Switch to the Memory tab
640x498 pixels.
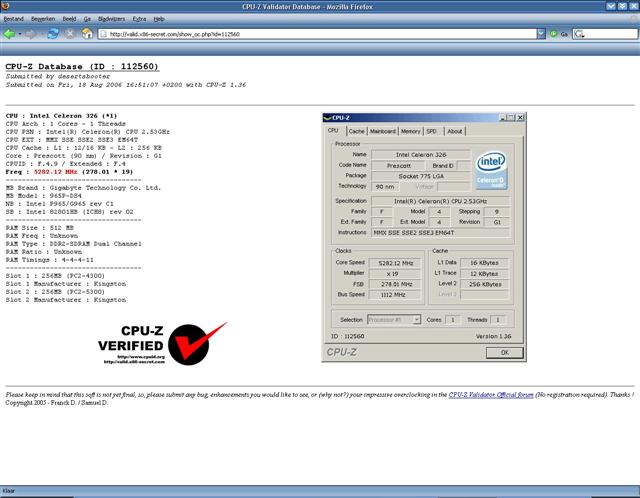click(410, 131)
